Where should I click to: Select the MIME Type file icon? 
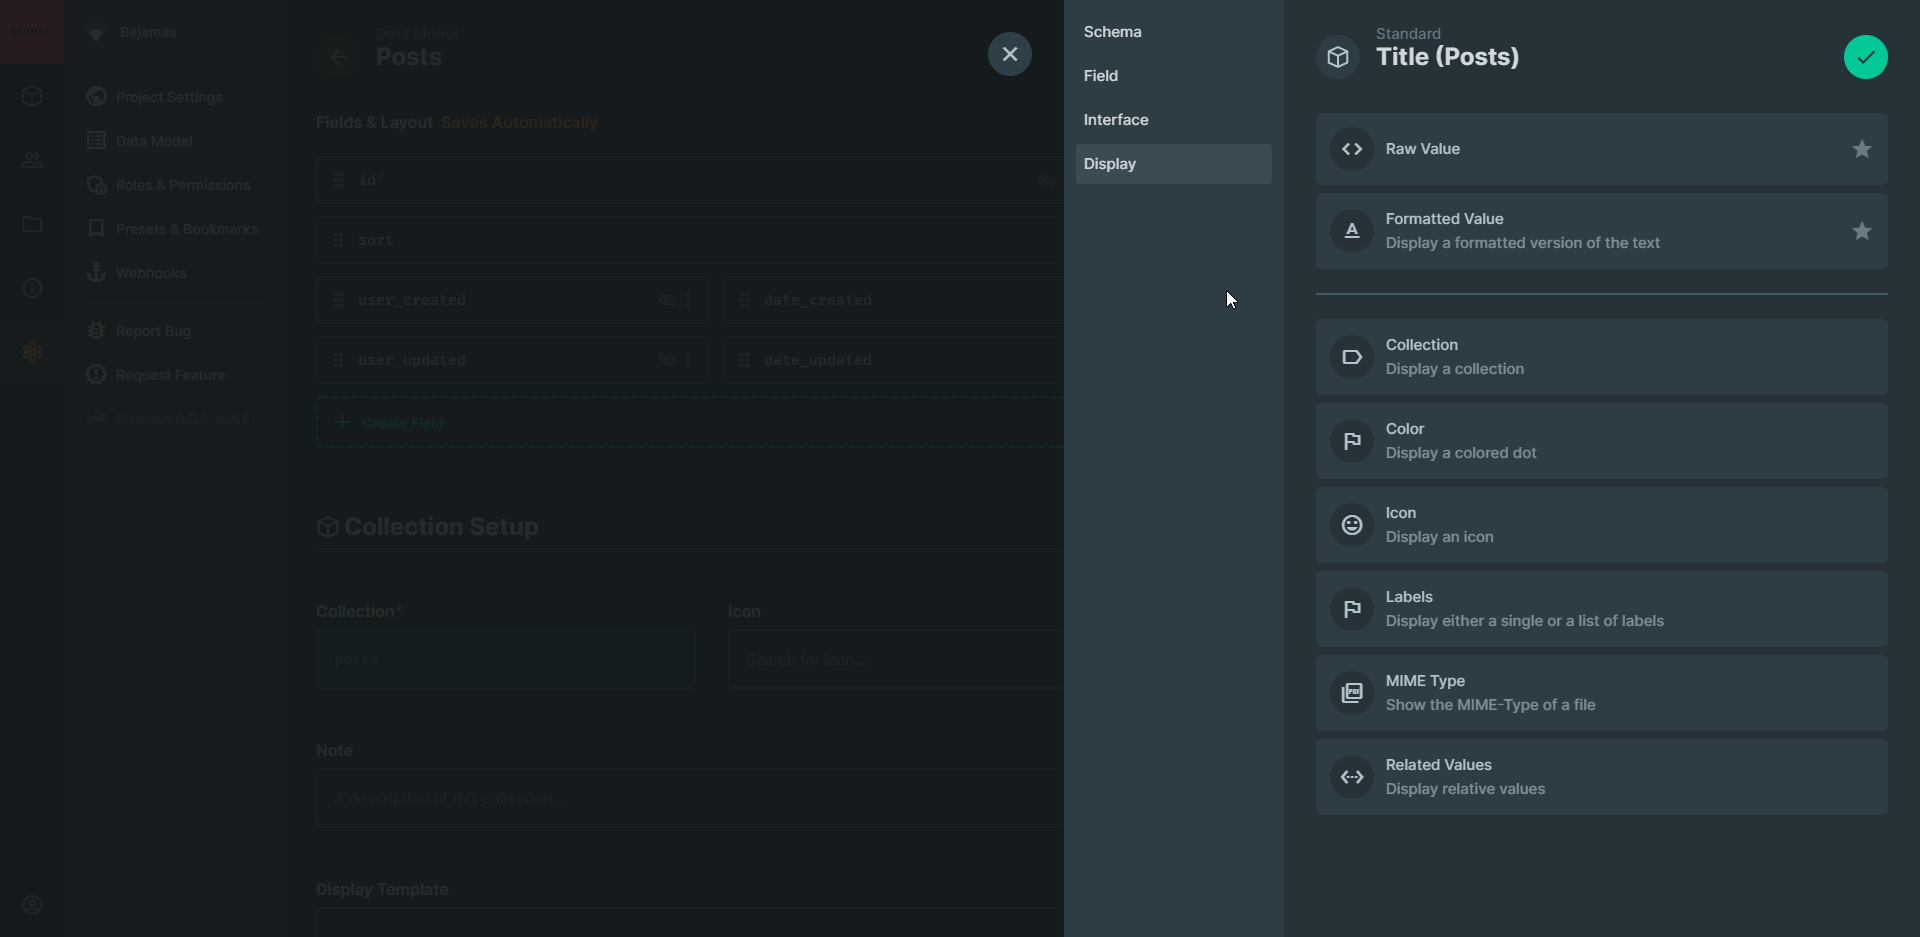coord(1352,693)
